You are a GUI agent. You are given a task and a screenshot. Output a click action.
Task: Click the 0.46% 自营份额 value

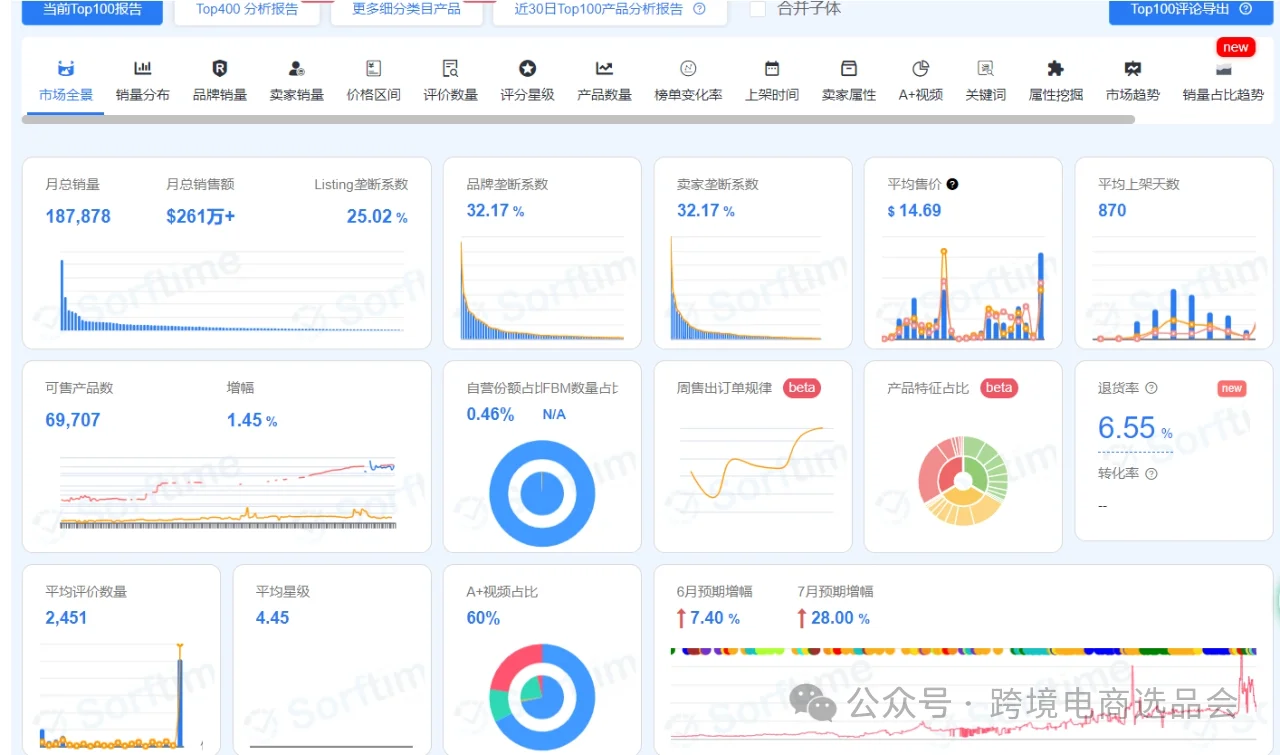[490, 414]
